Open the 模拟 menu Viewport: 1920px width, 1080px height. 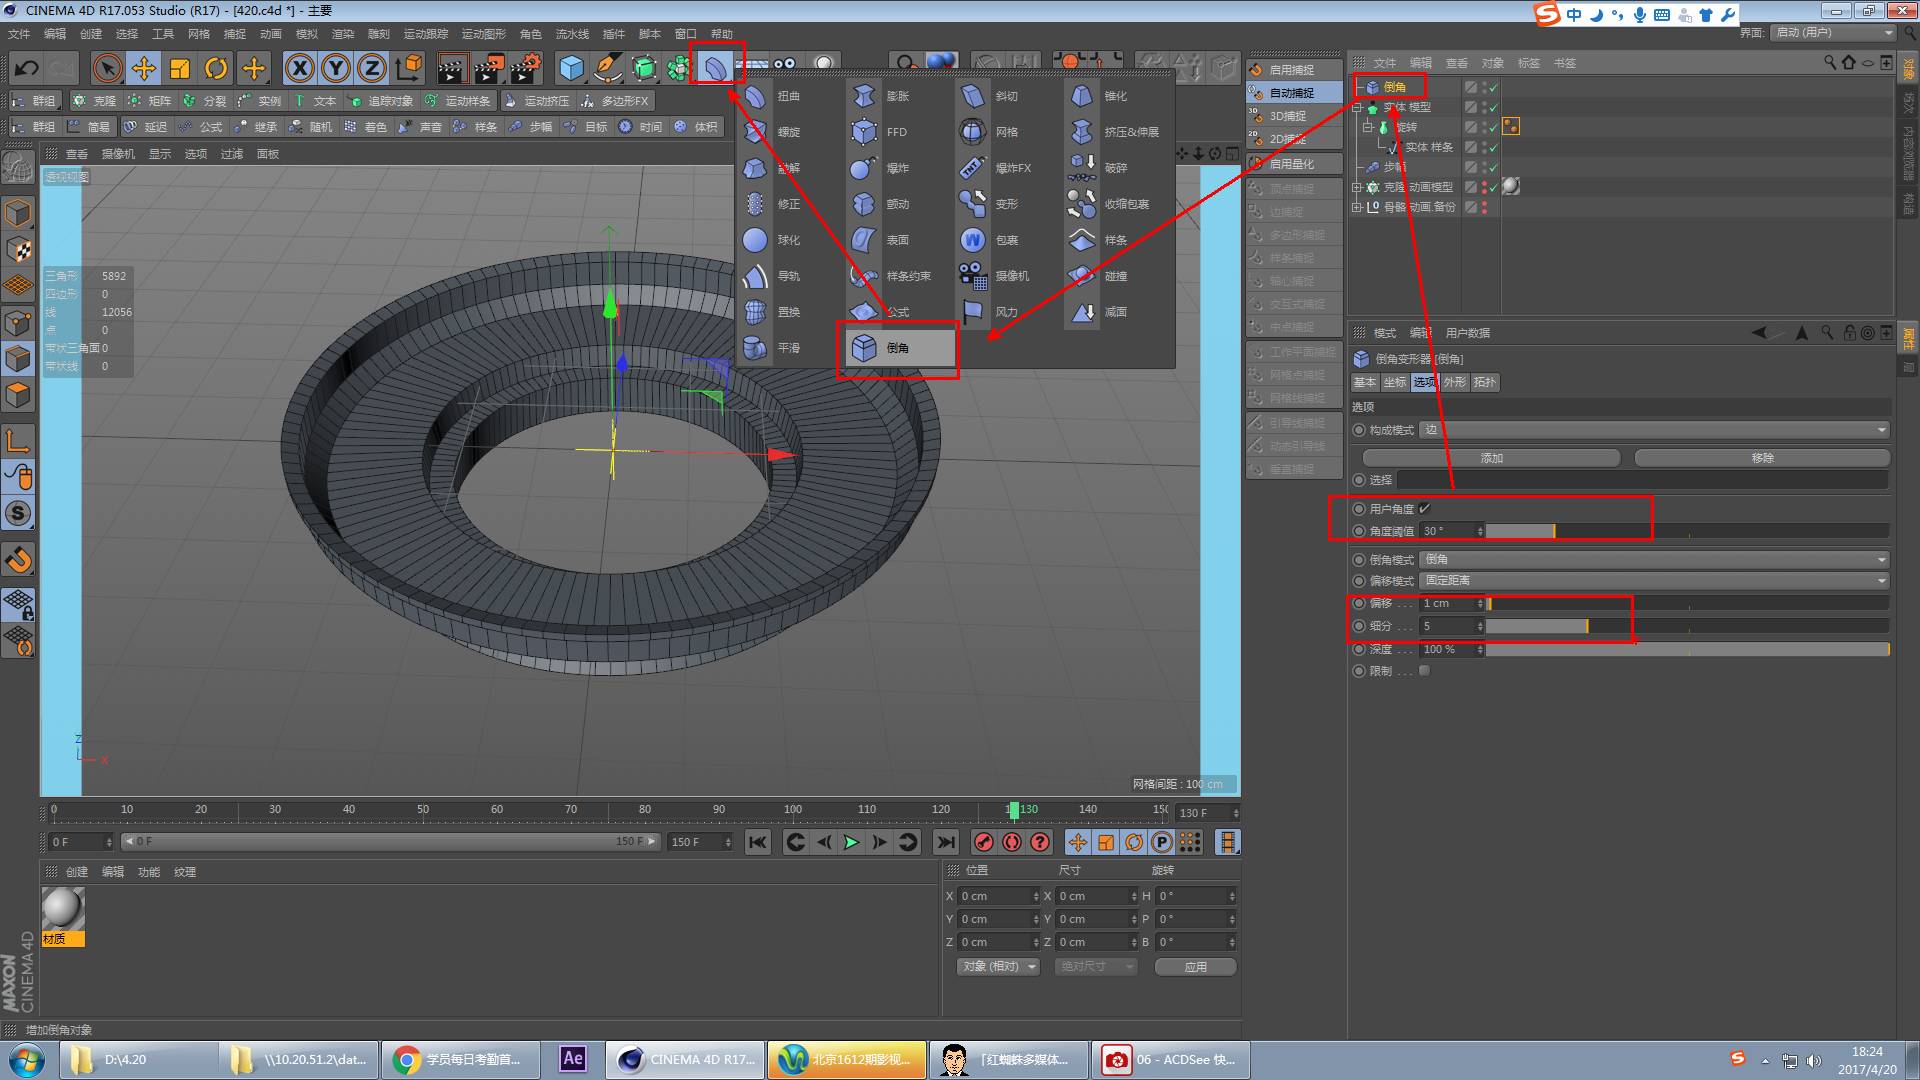coord(306,34)
